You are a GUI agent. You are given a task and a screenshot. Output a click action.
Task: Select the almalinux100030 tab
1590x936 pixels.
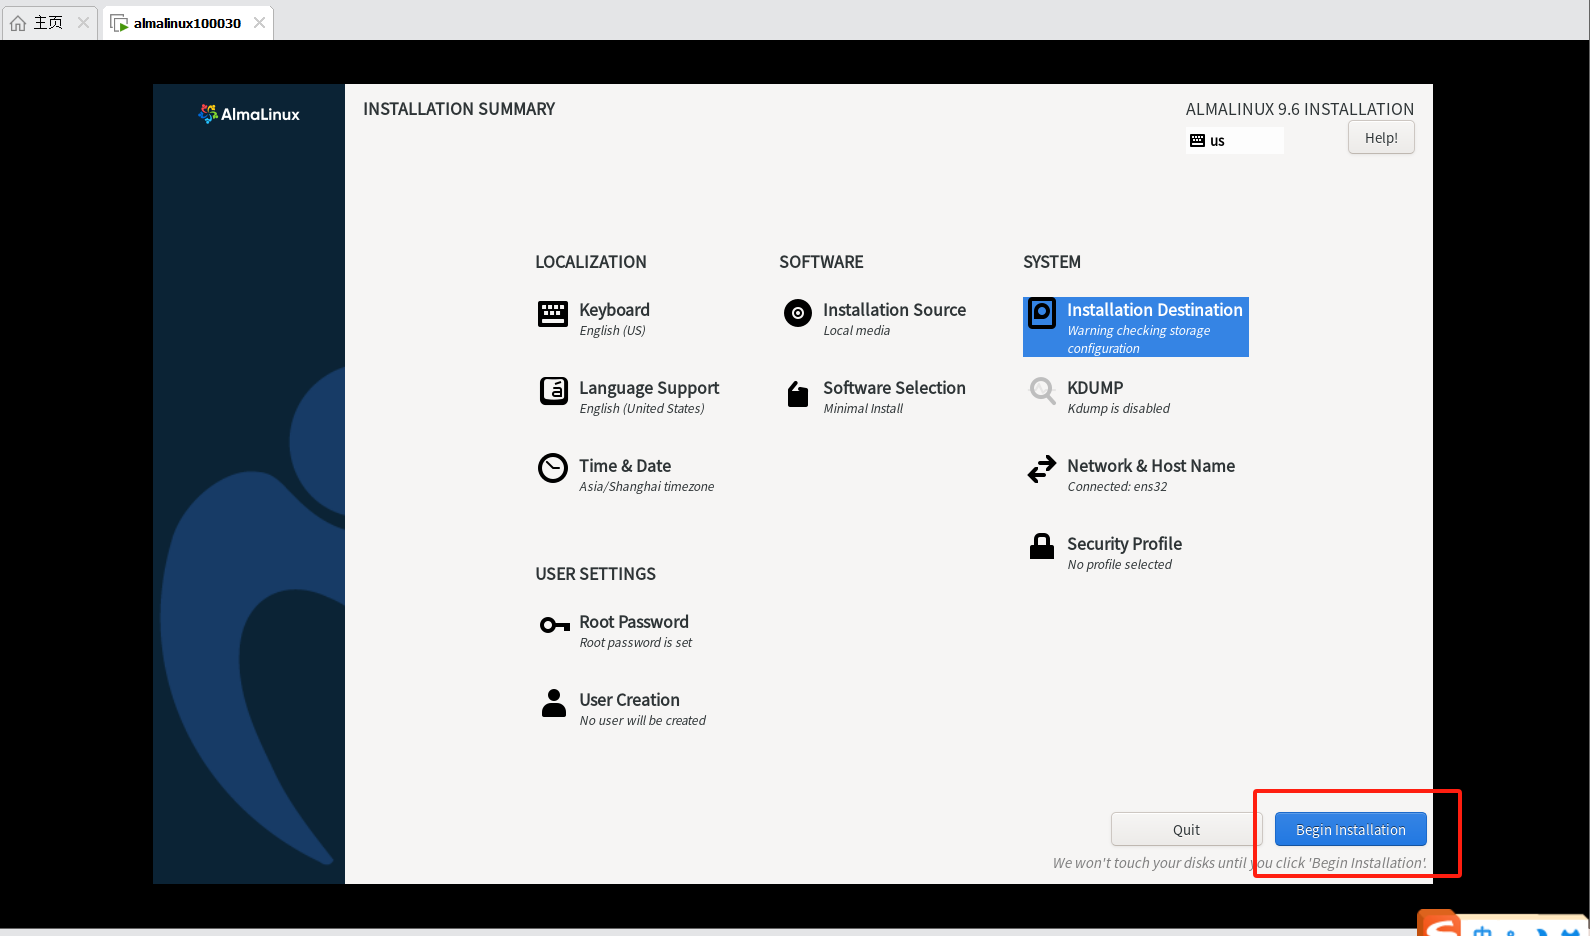pyautogui.click(x=187, y=23)
